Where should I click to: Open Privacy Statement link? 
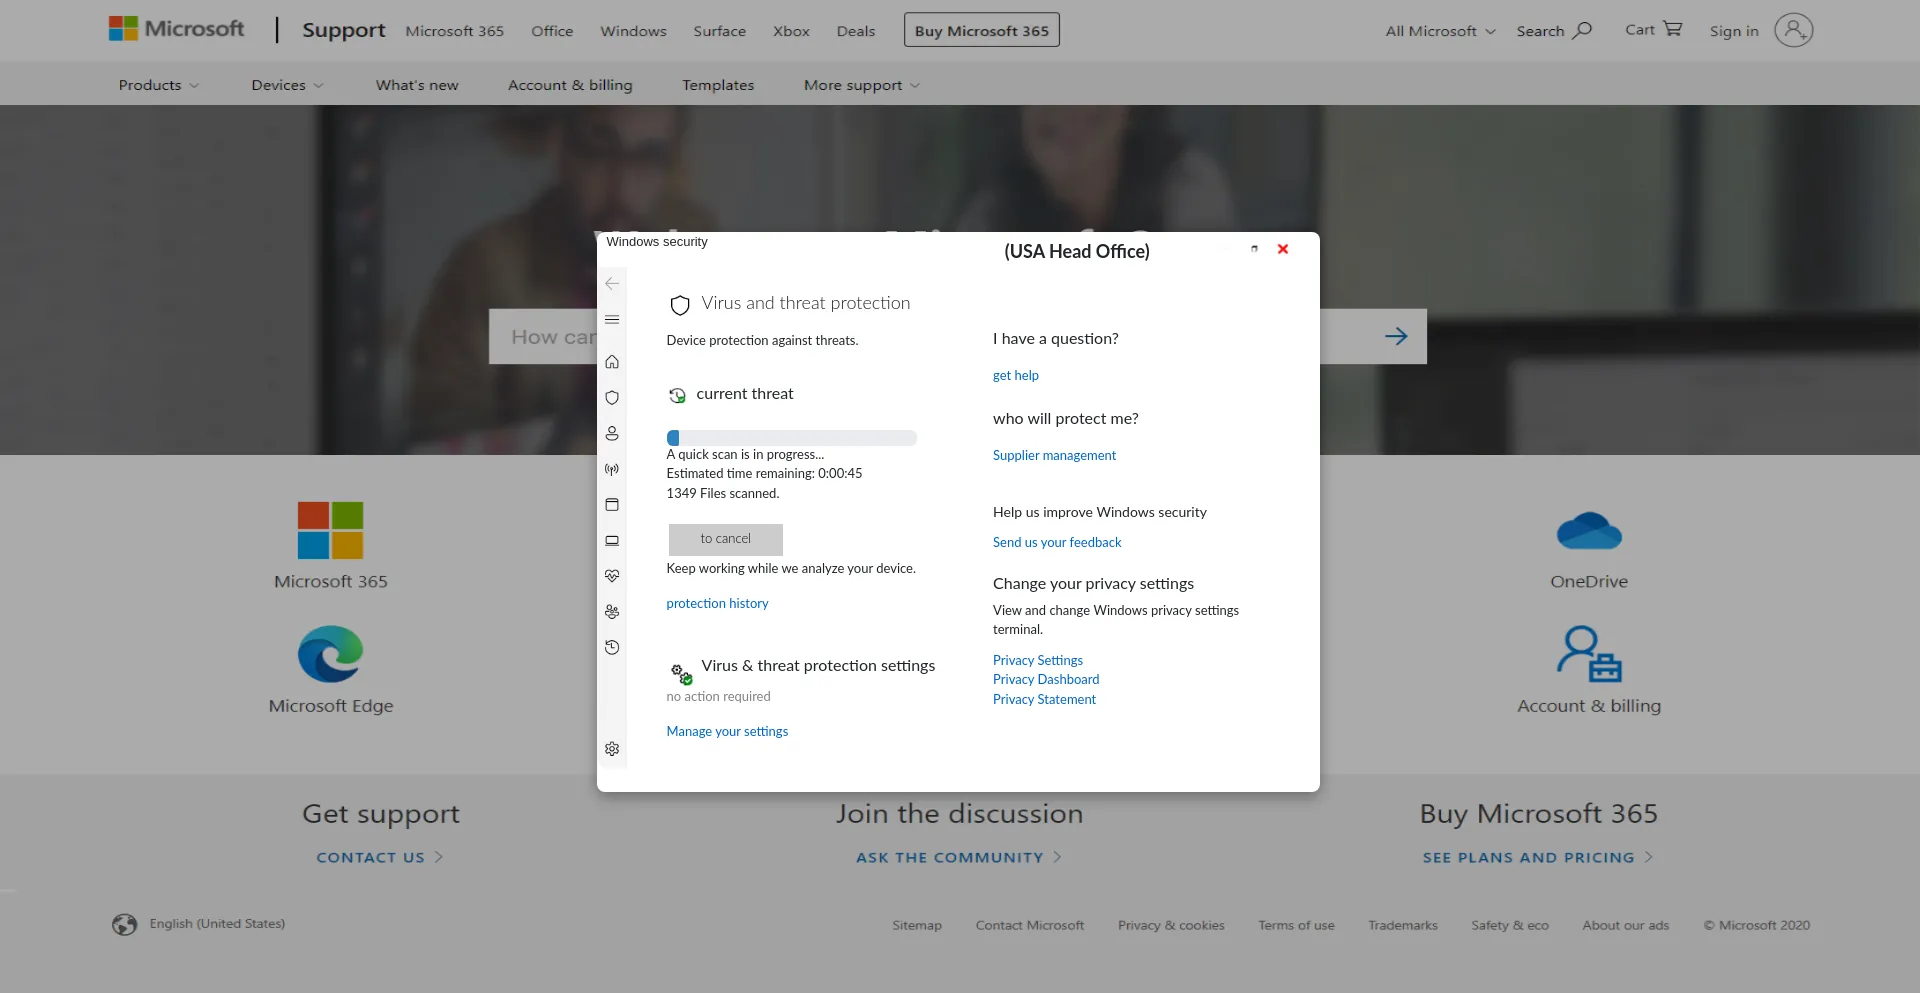(1044, 700)
